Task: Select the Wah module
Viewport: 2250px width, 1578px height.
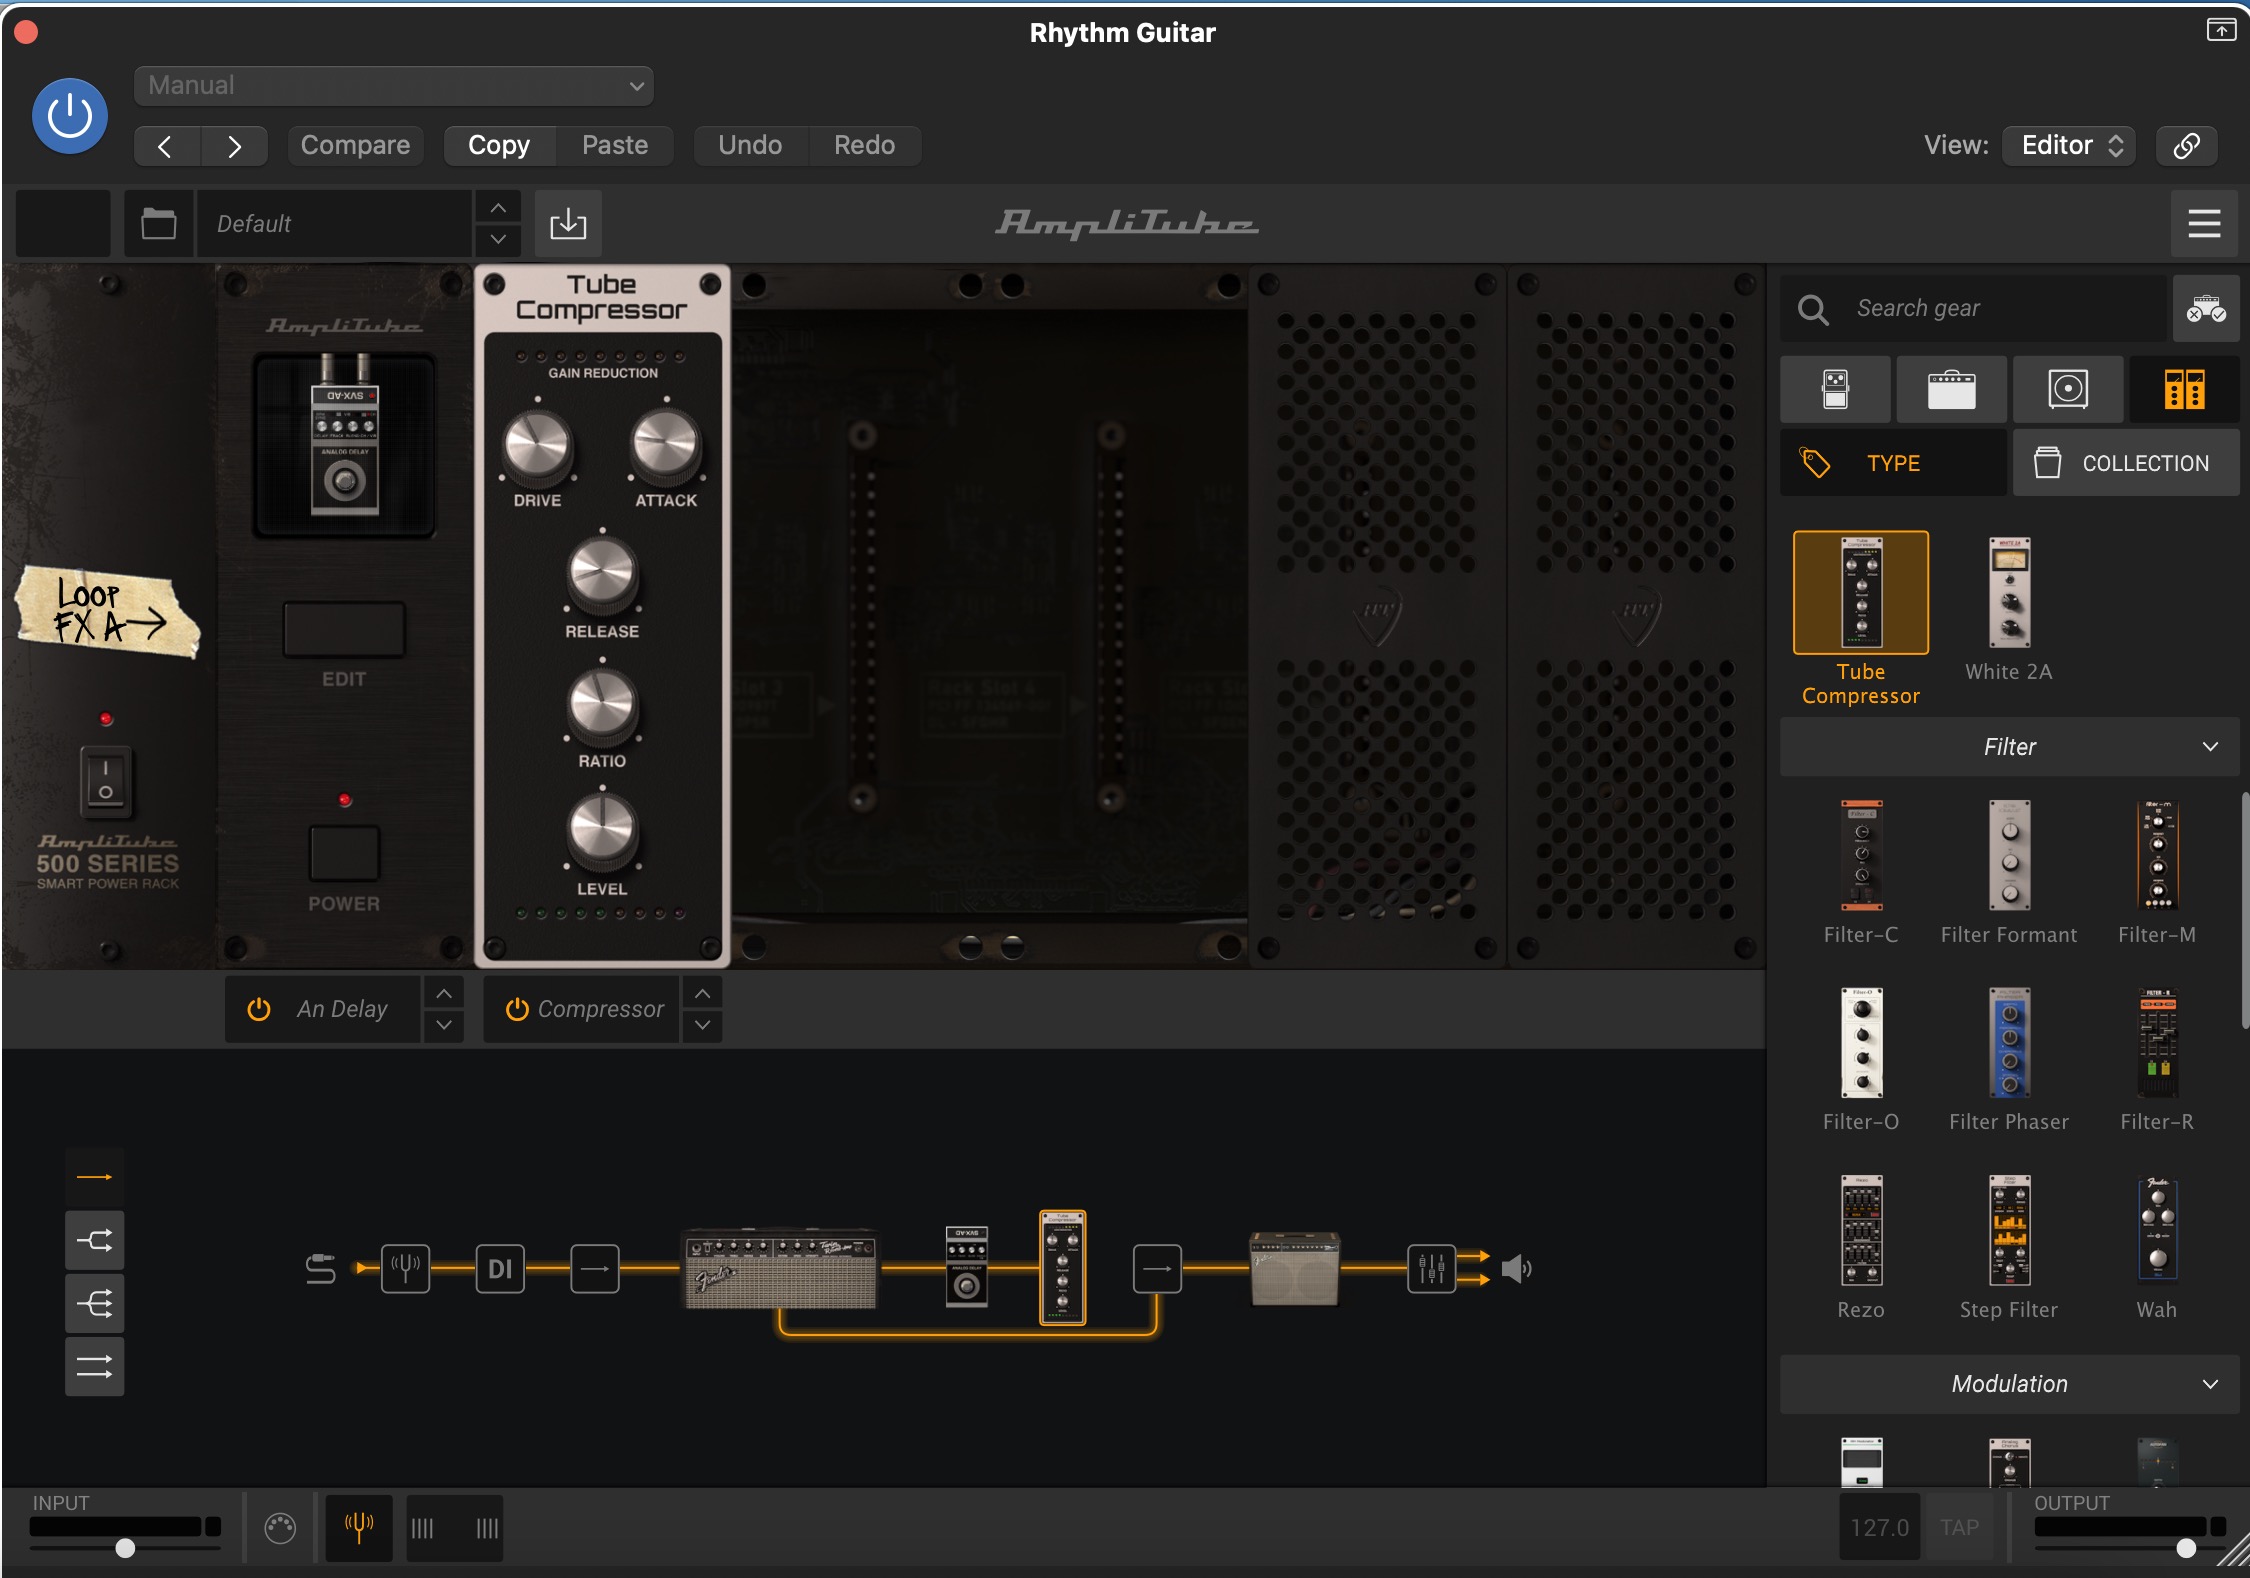Action: click(2157, 1230)
